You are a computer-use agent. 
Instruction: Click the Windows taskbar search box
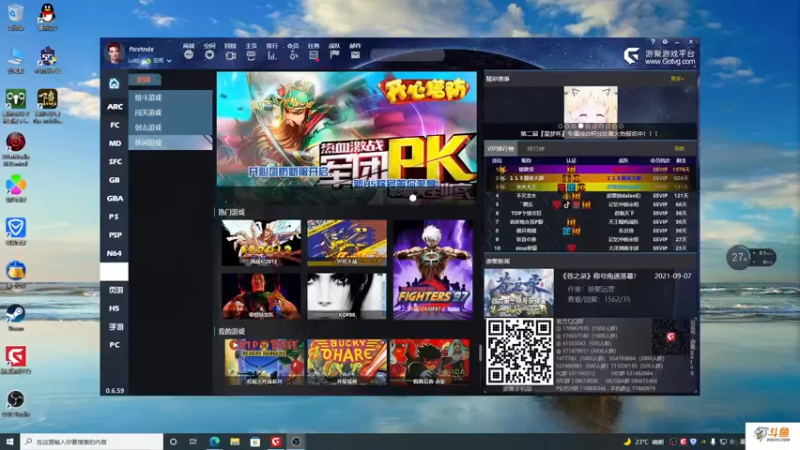[92, 441]
